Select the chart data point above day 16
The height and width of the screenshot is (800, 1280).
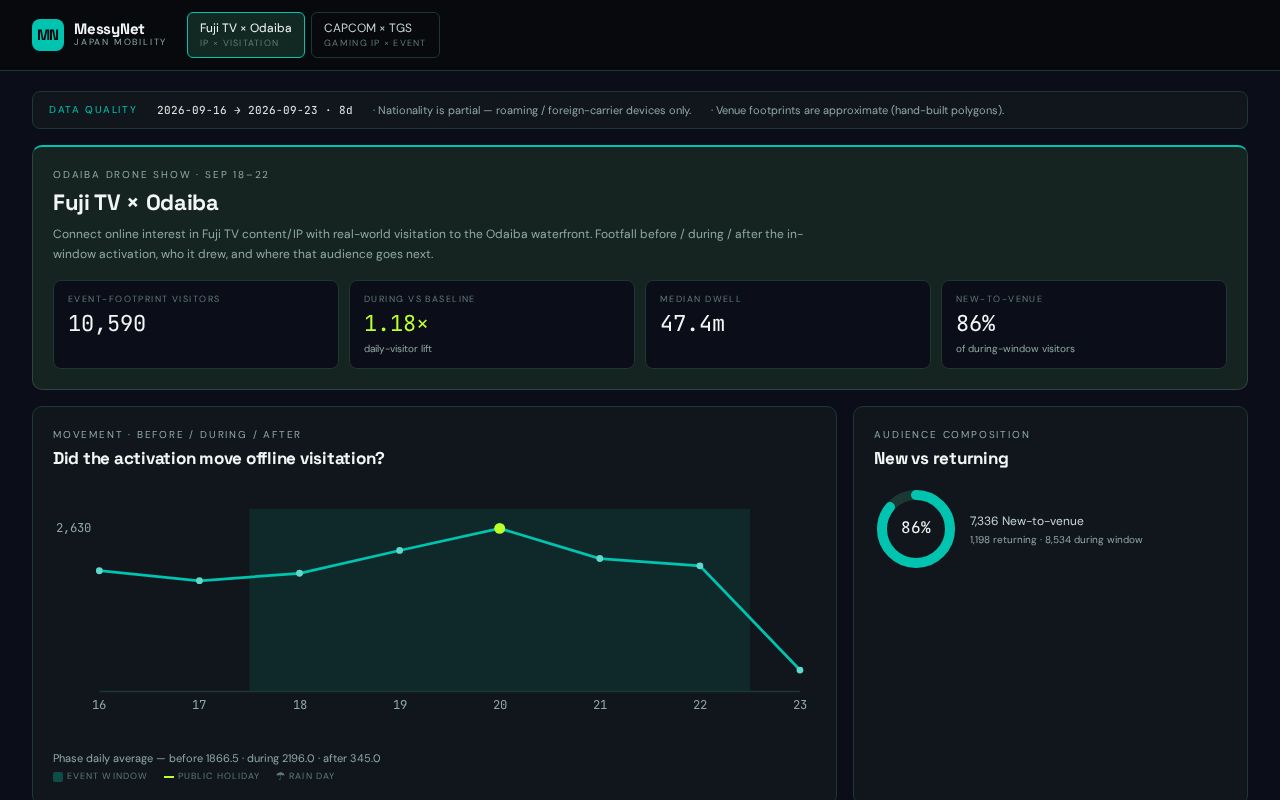point(99,571)
